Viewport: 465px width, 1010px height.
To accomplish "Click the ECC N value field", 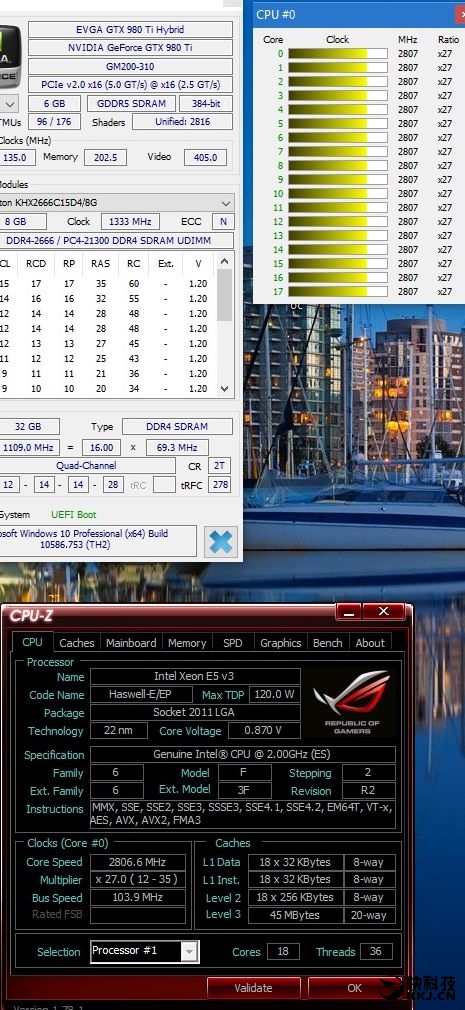I will point(223,221).
